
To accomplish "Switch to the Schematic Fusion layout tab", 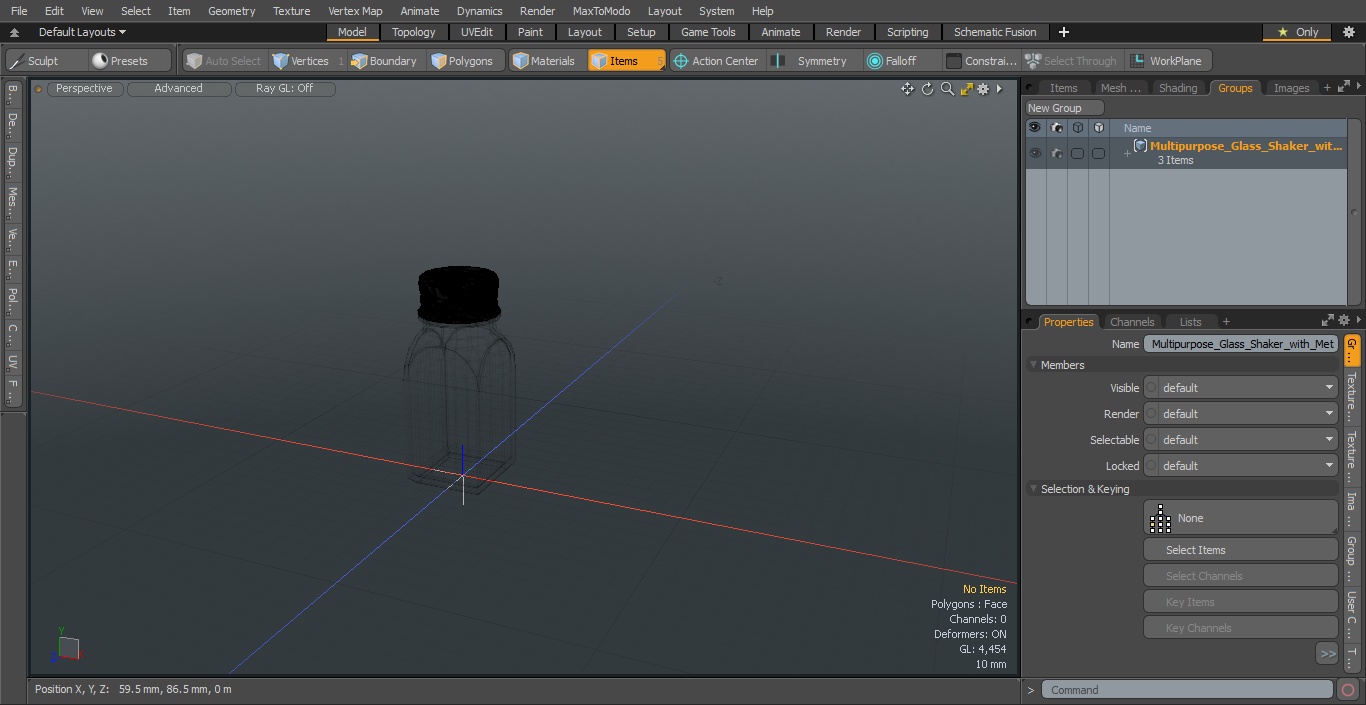I will pos(995,32).
